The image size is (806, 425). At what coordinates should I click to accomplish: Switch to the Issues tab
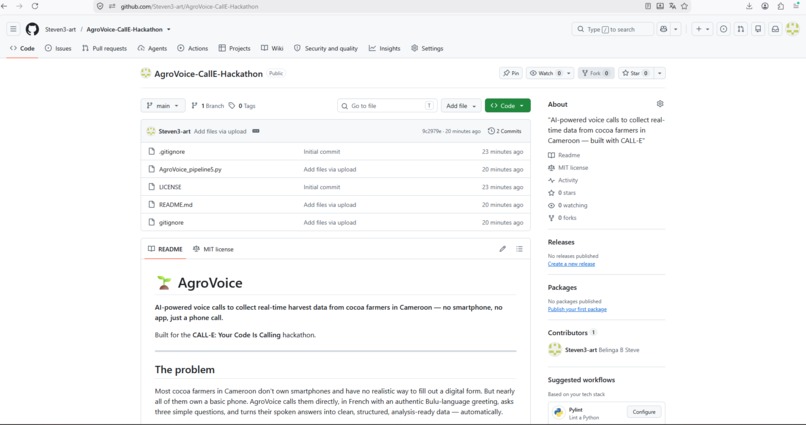(58, 48)
